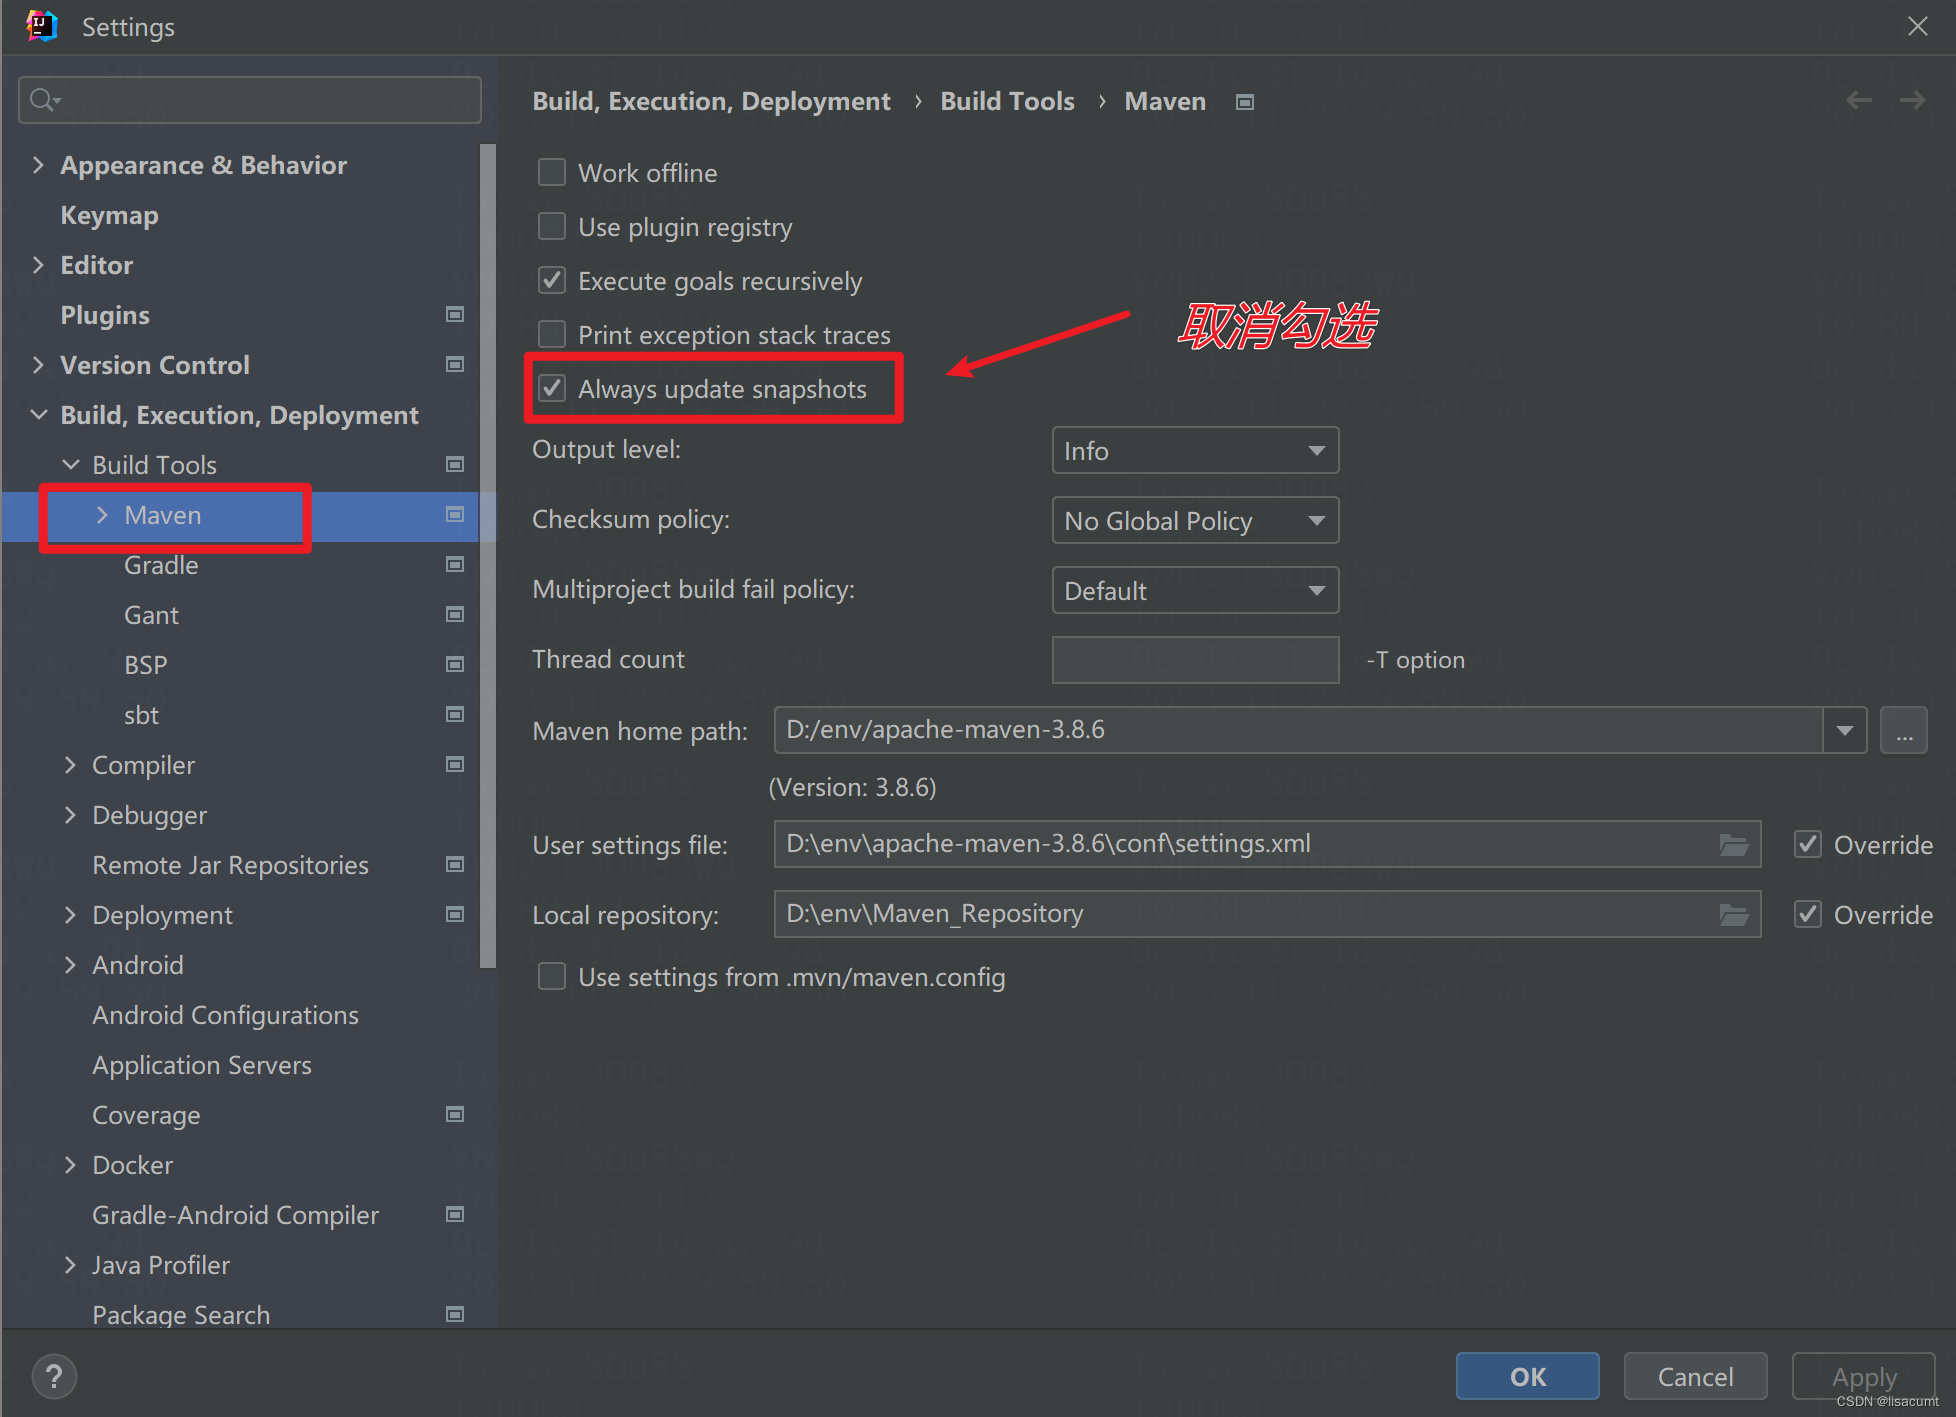Enable Use plugin registry checkbox

[552, 226]
